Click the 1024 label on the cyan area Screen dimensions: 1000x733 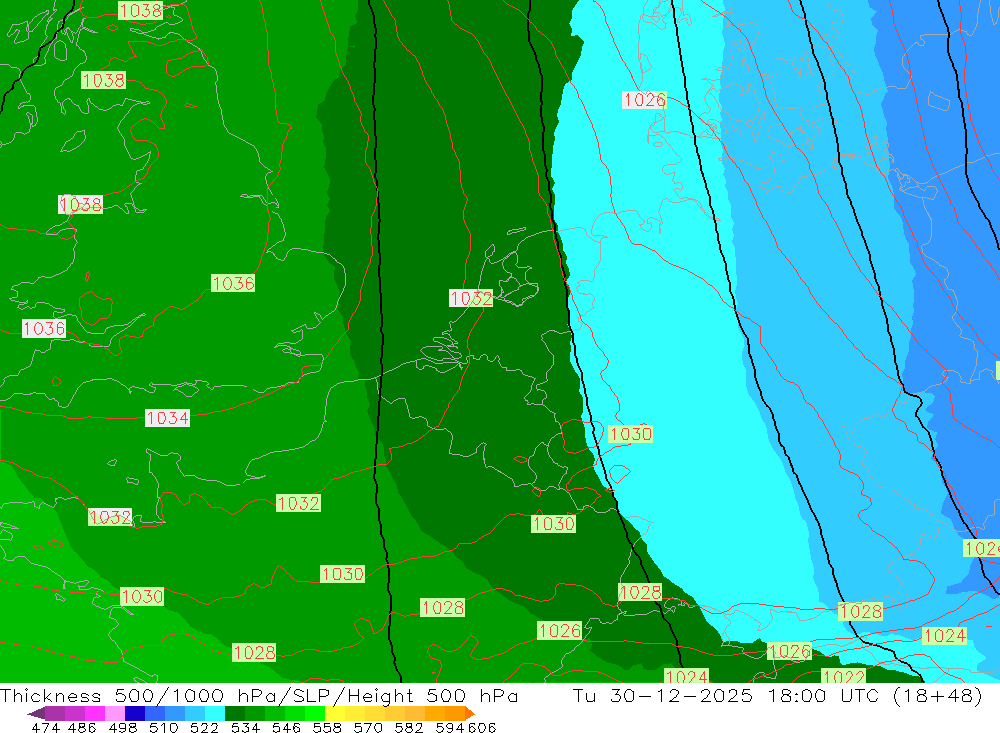(x=945, y=635)
